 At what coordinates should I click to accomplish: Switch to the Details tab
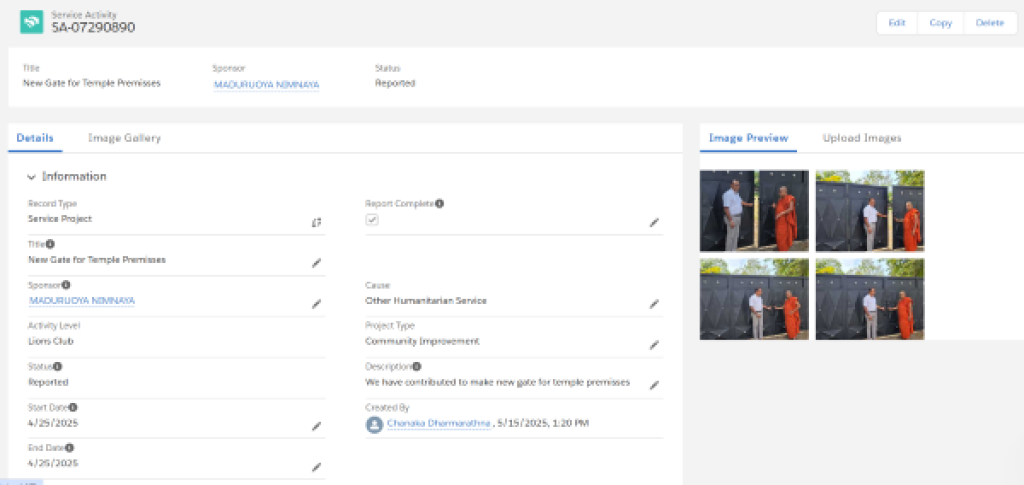click(x=35, y=138)
